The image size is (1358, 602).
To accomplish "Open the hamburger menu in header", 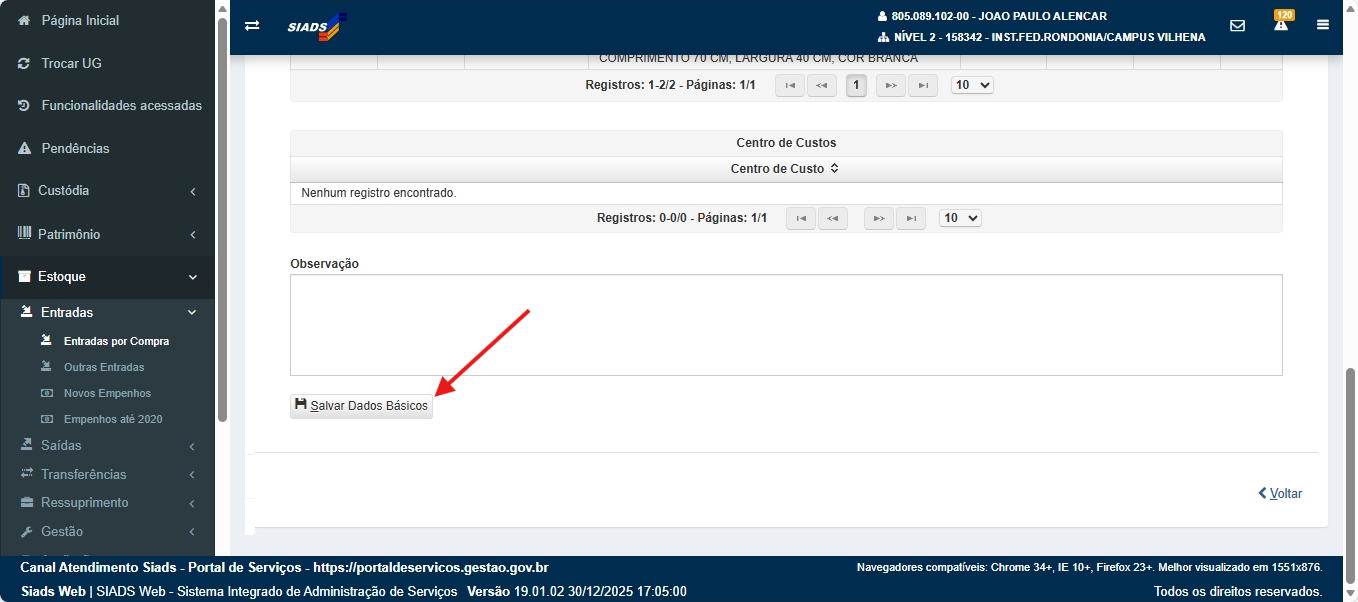I will (1322, 26).
